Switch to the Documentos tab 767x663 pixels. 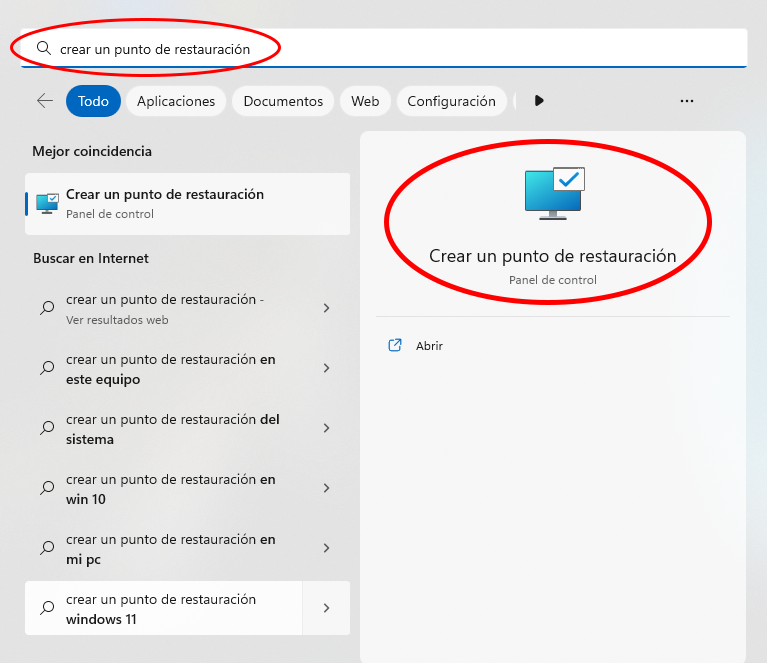pos(283,101)
